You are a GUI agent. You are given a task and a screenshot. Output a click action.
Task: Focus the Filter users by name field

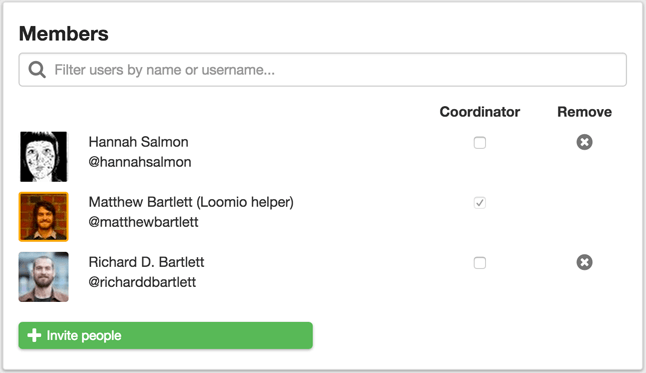(323, 70)
